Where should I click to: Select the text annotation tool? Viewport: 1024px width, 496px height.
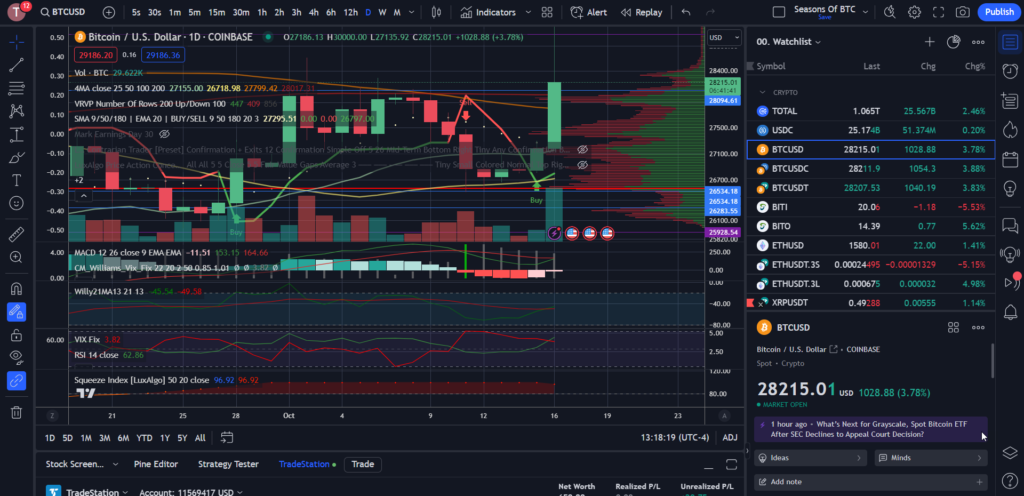[17, 180]
